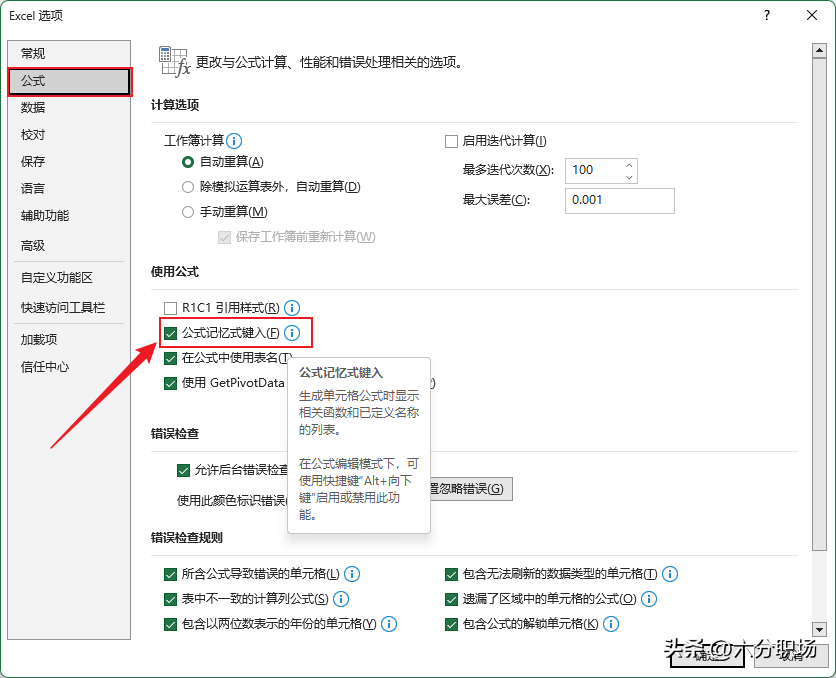Viewport: 836px width, 678px height.
Task: Open the 数据 options category
Action: (x=69, y=108)
